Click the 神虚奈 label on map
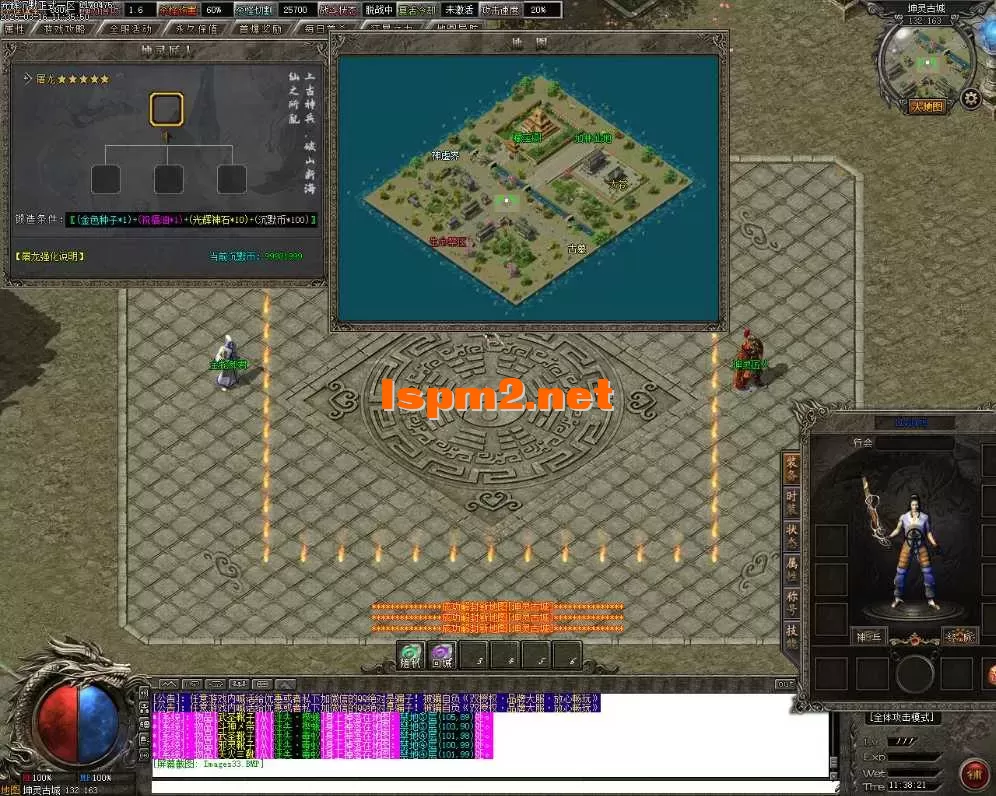This screenshot has width=996, height=796. point(445,155)
